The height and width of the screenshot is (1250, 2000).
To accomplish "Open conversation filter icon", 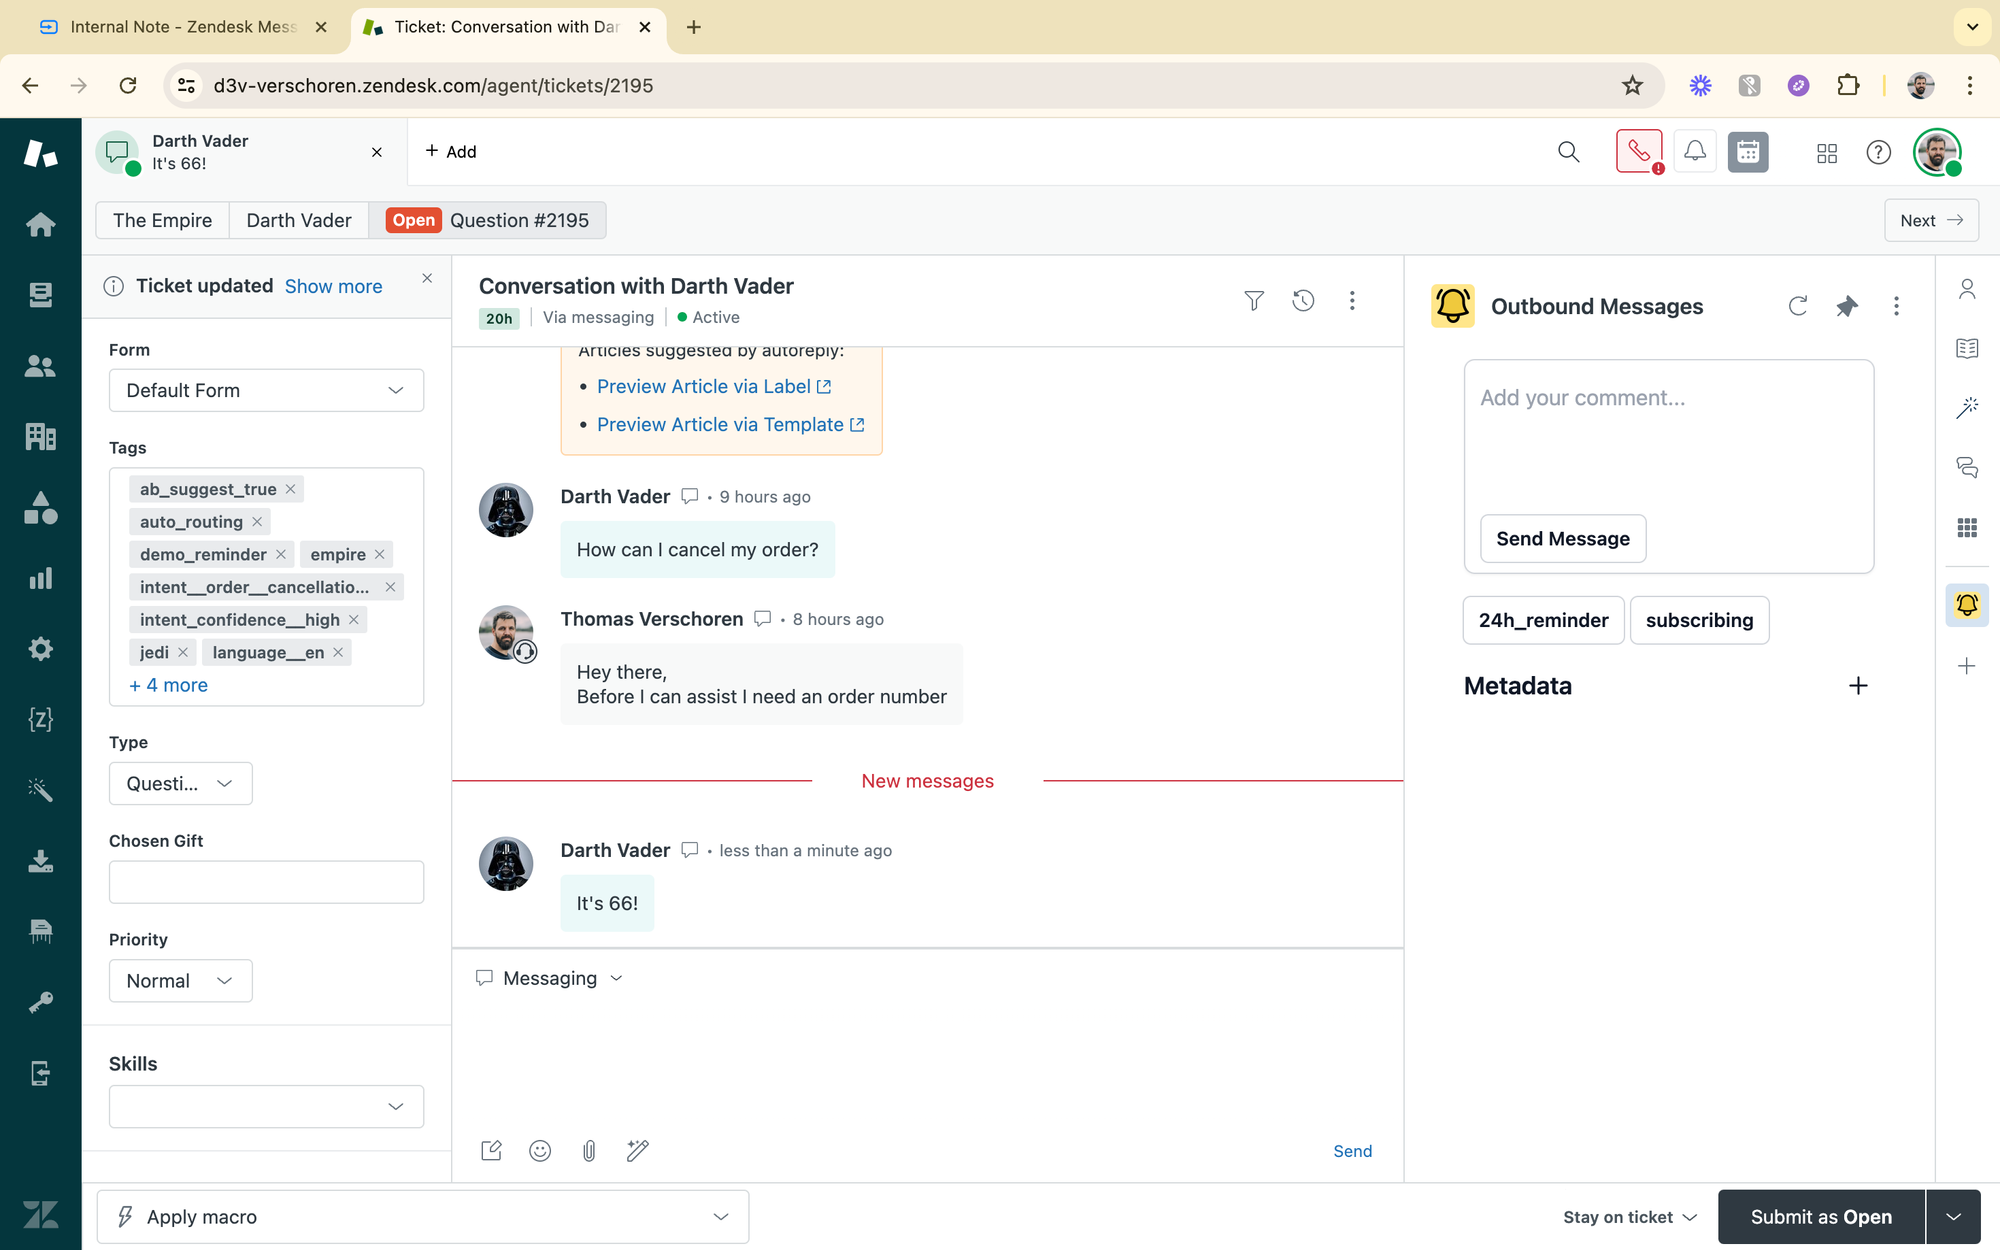I will (x=1254, y=300).
